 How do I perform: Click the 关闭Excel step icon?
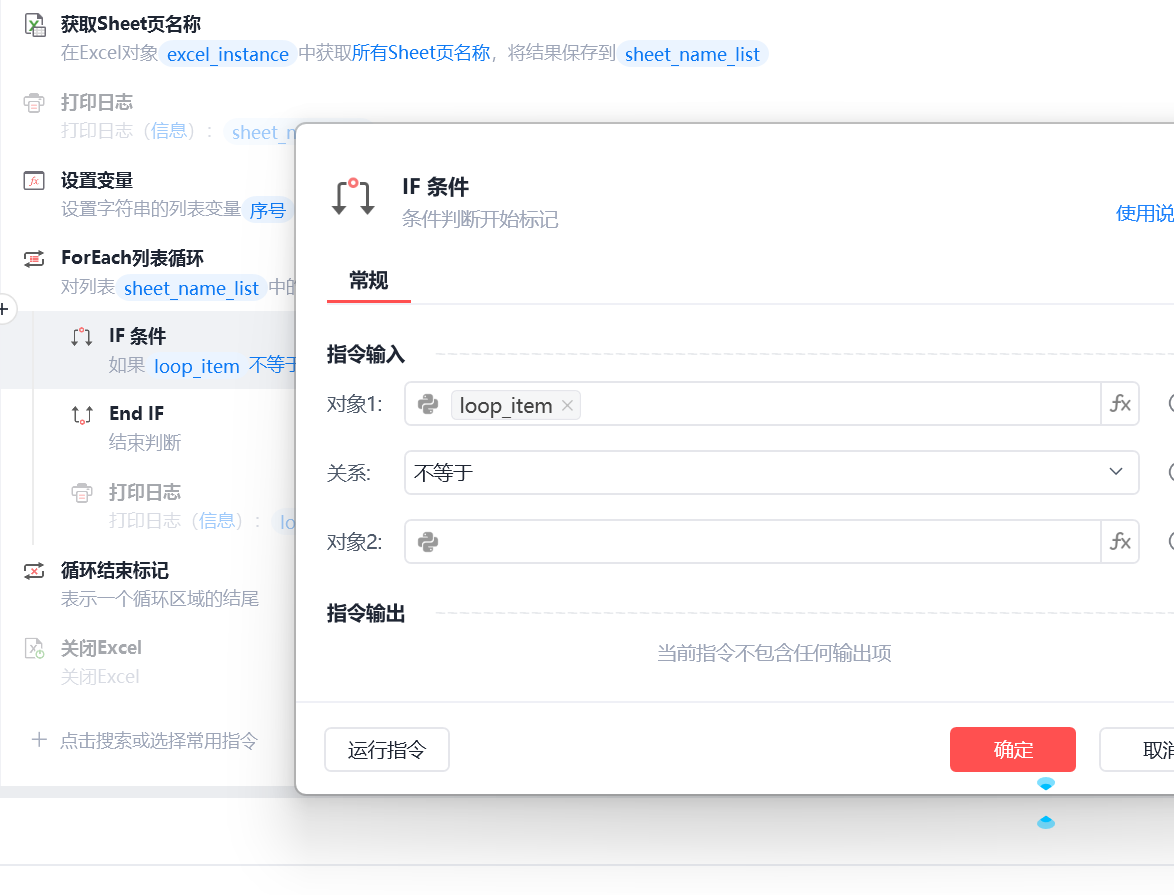tap(34, 649)
